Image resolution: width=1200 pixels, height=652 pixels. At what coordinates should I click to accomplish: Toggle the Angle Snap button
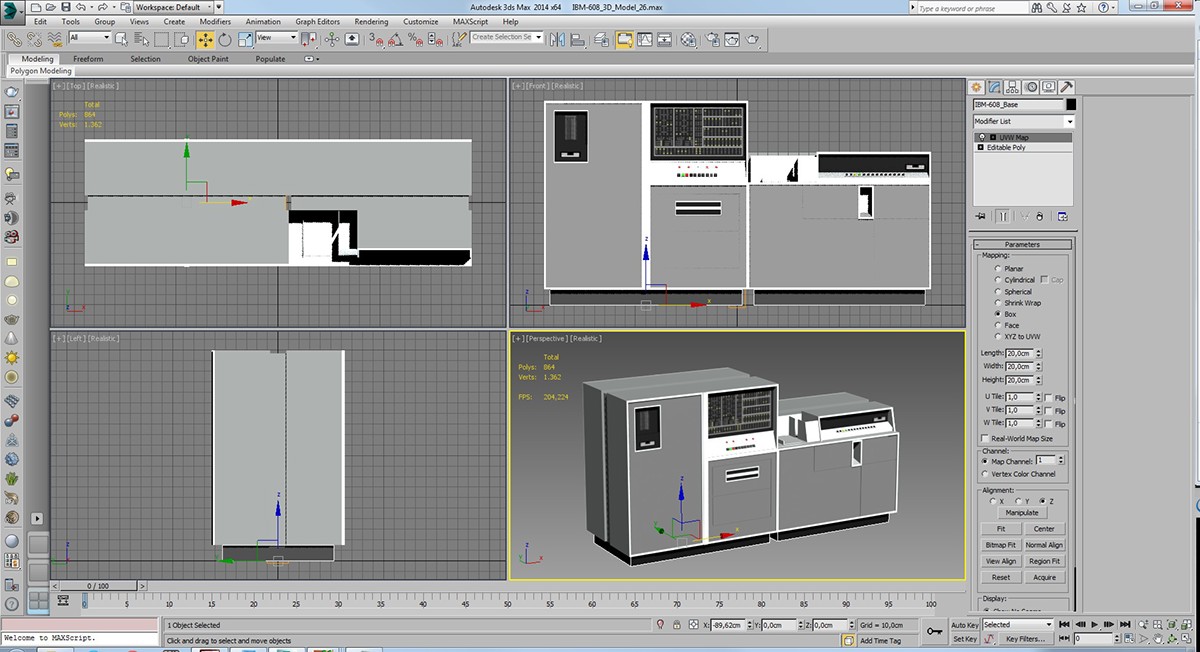click(x=394, y=39)
